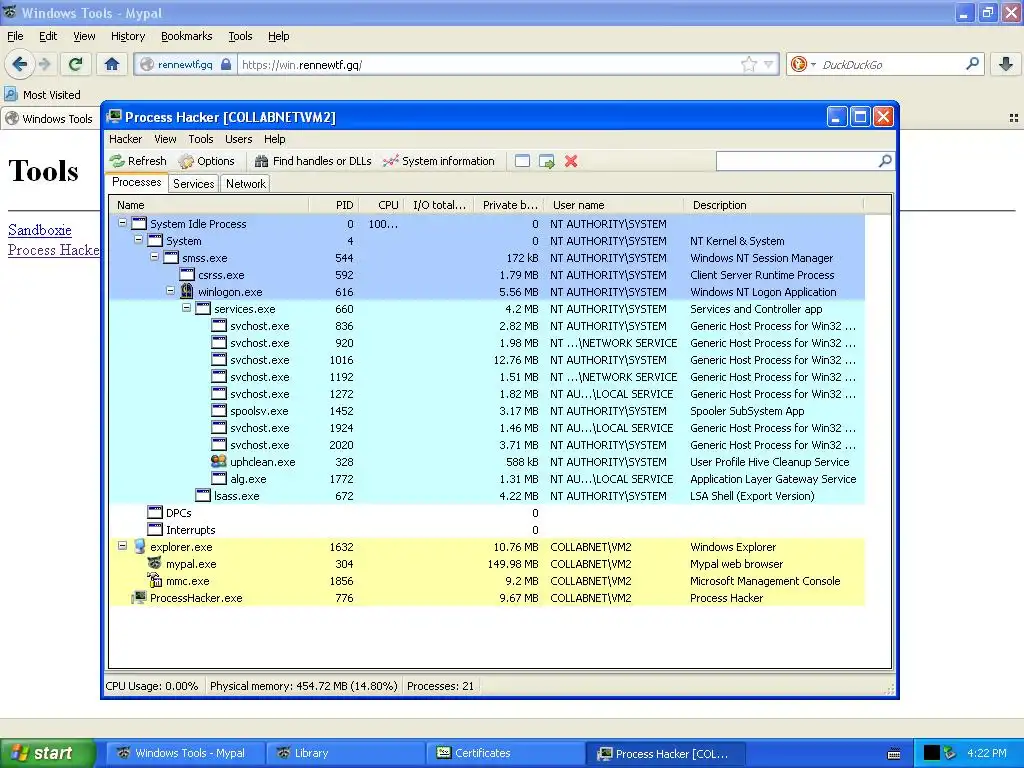Sort by the PID column header
Image resolution: width=1024 pixels, height=768 pixels.
334,205
